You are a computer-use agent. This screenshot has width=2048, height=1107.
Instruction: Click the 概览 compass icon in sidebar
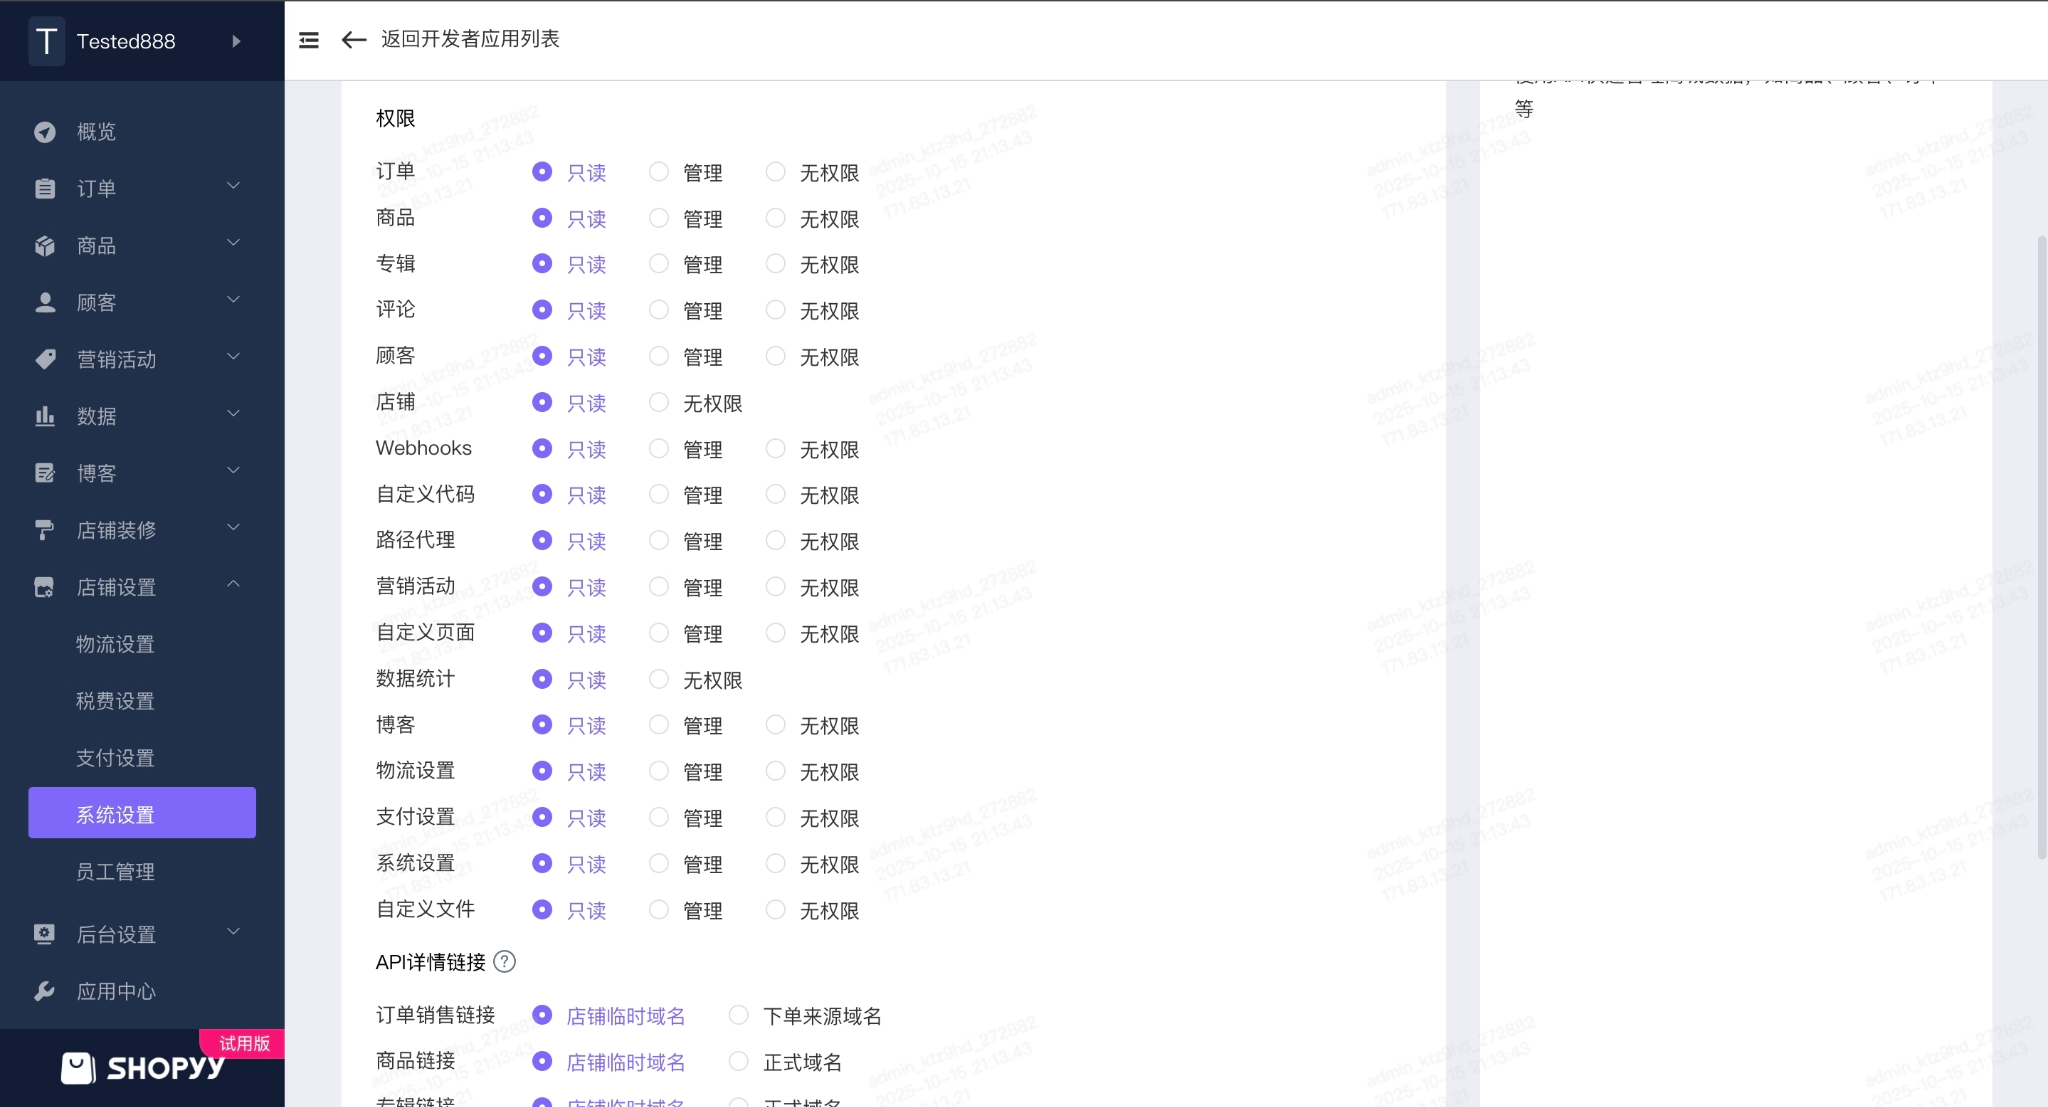pos(45,132)
